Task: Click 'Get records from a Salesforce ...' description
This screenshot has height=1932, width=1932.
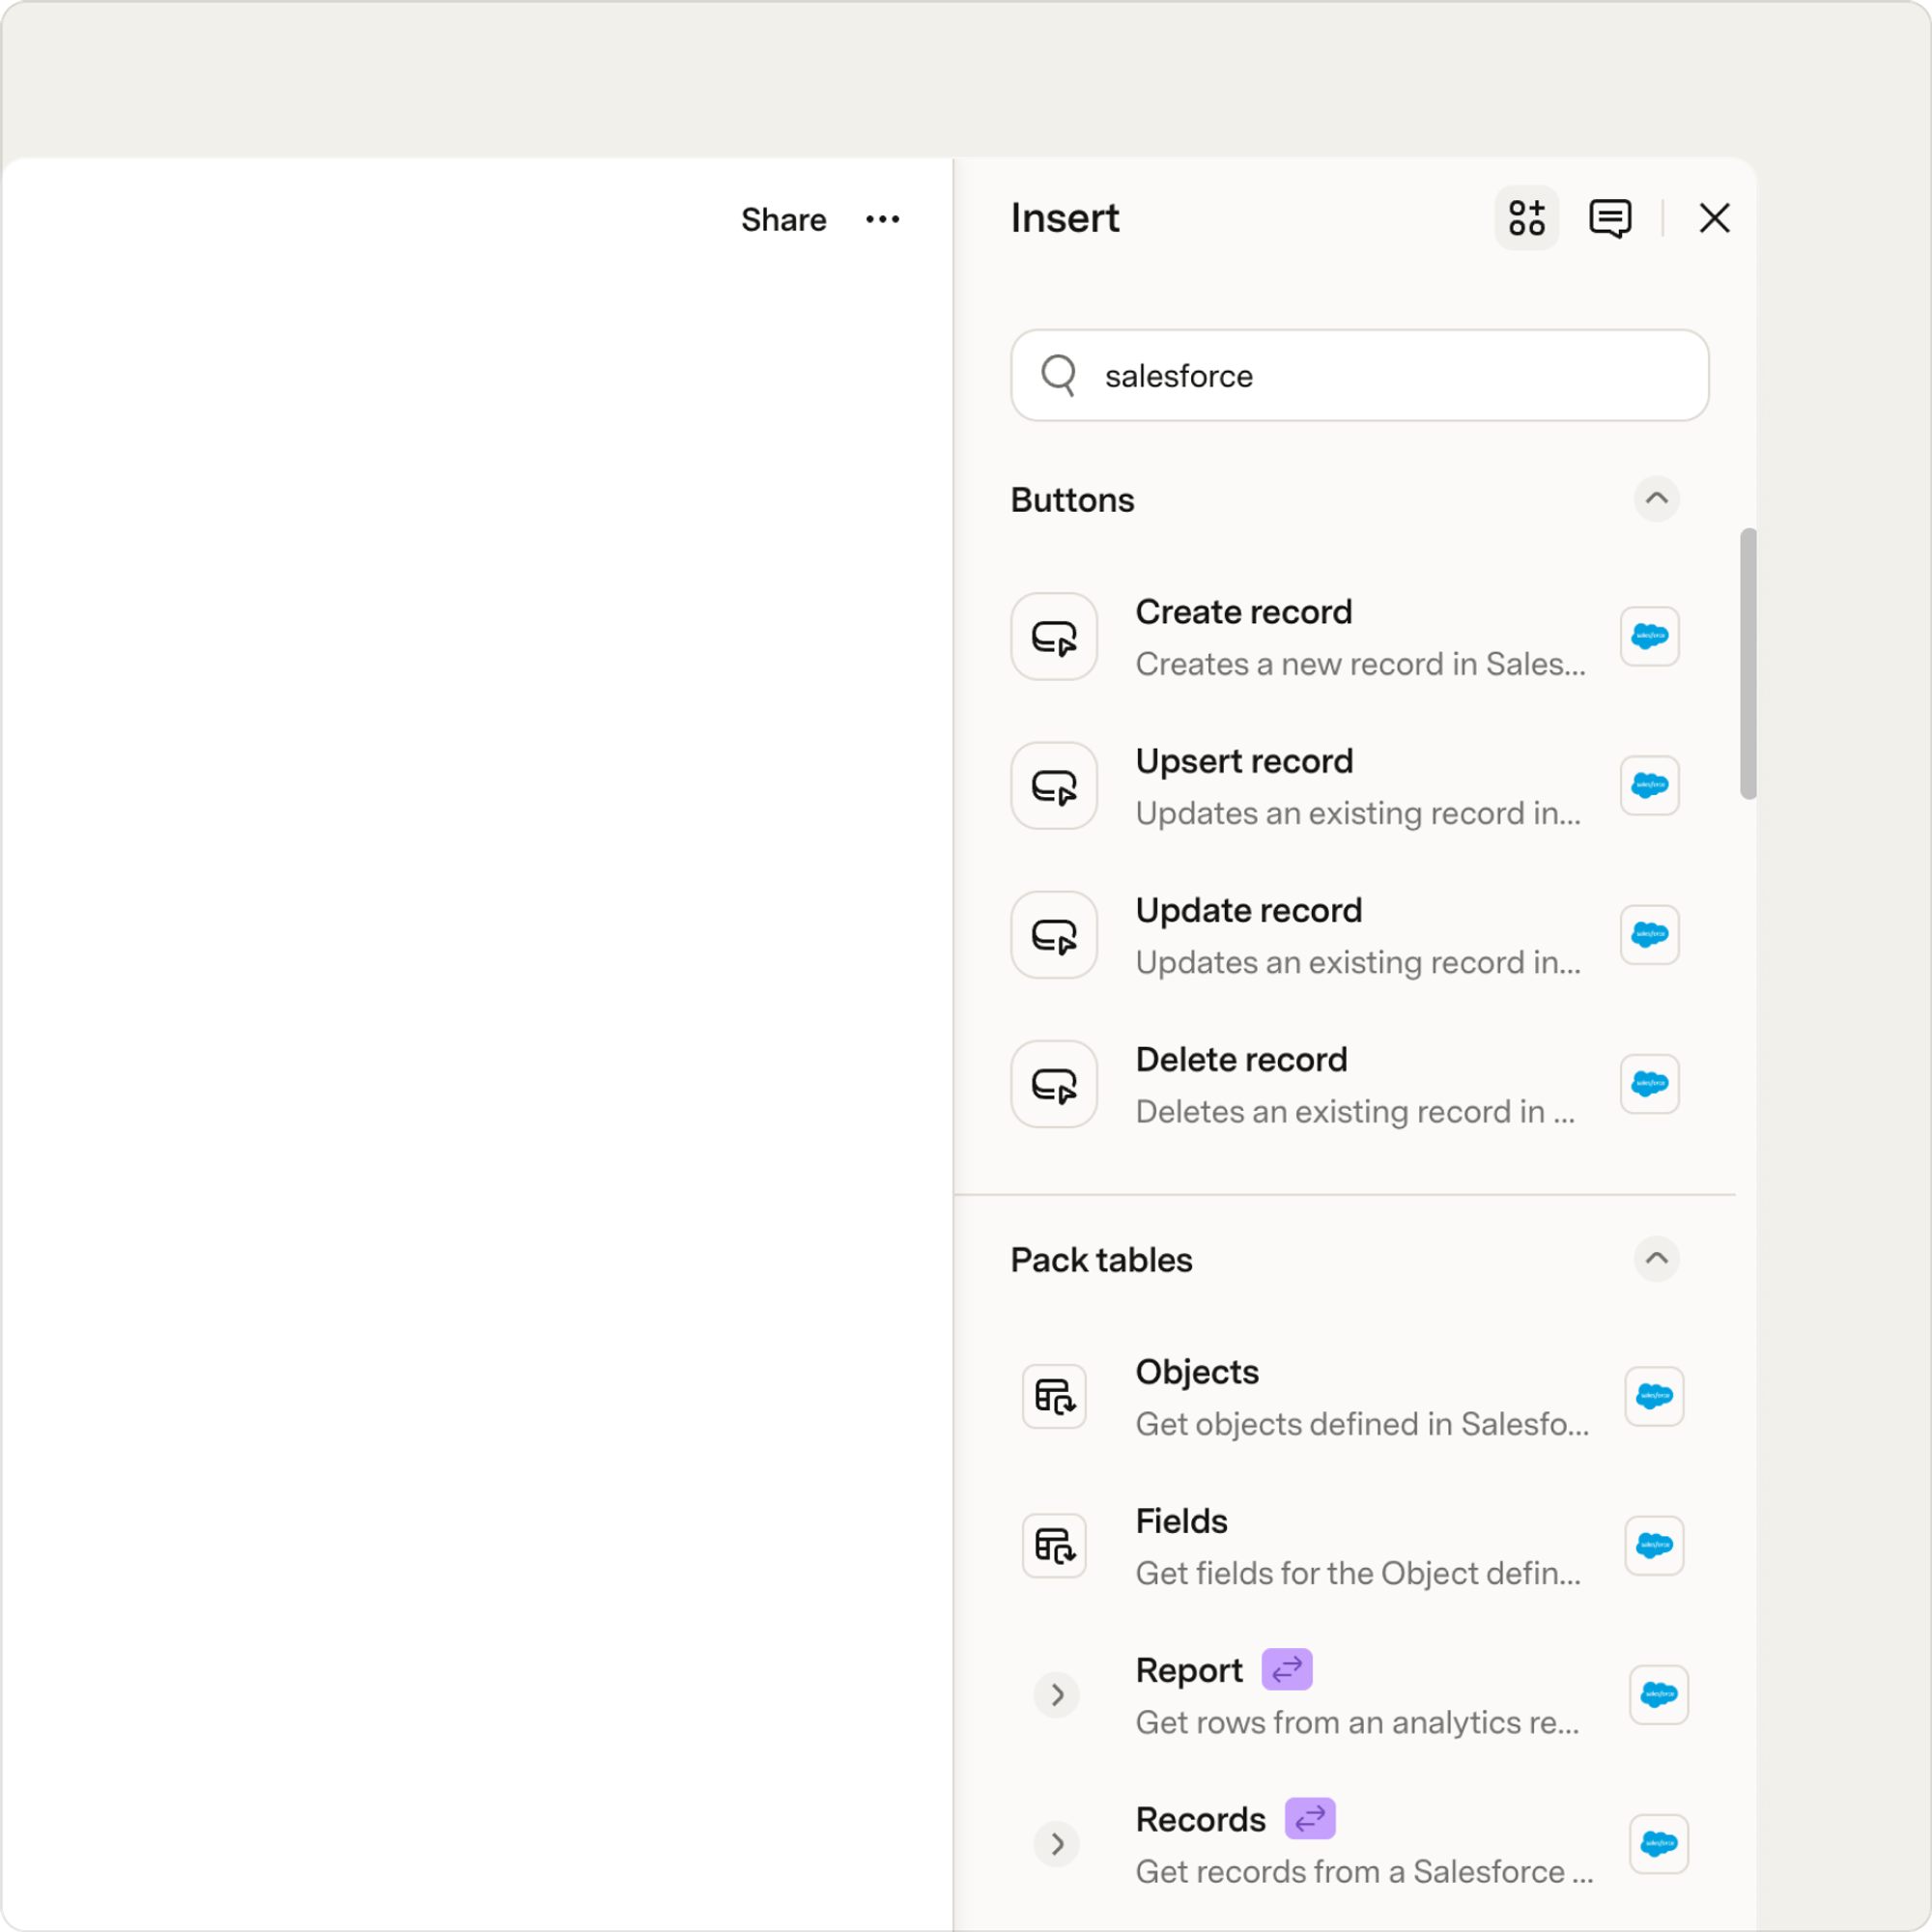Action: pyautogui.click(x=1364, y=1871)
